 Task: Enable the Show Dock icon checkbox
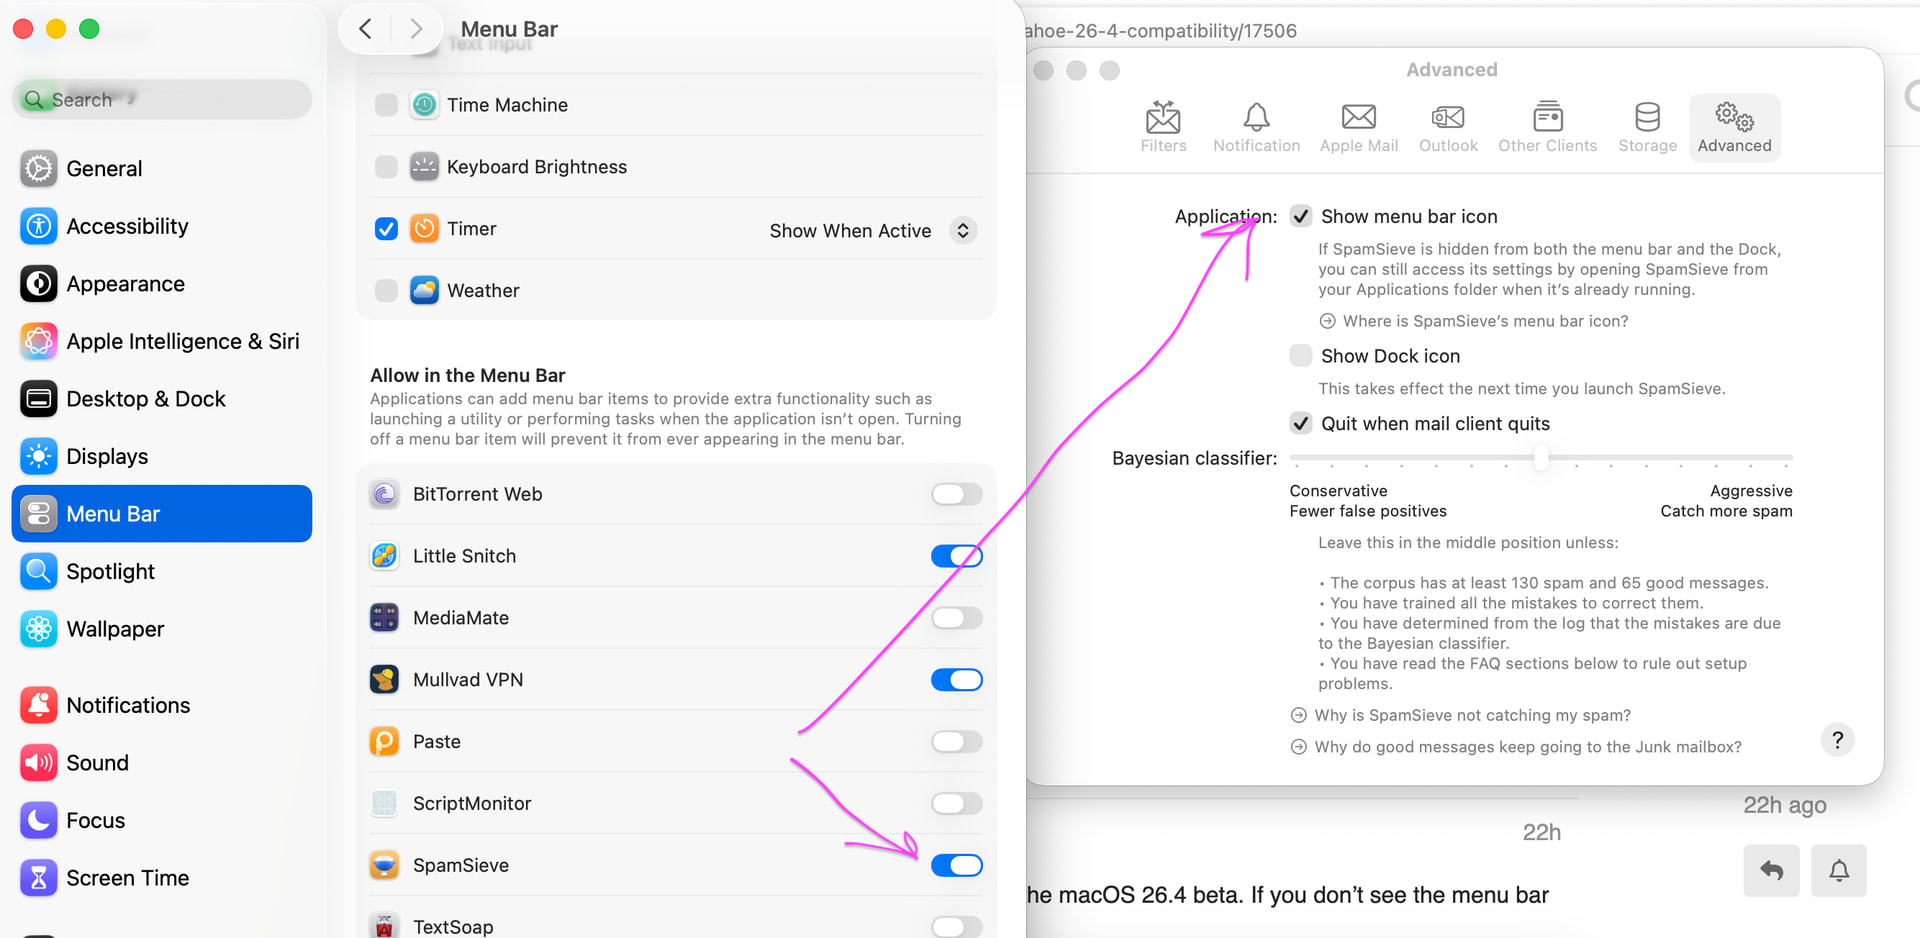[x=1301, y=356]
